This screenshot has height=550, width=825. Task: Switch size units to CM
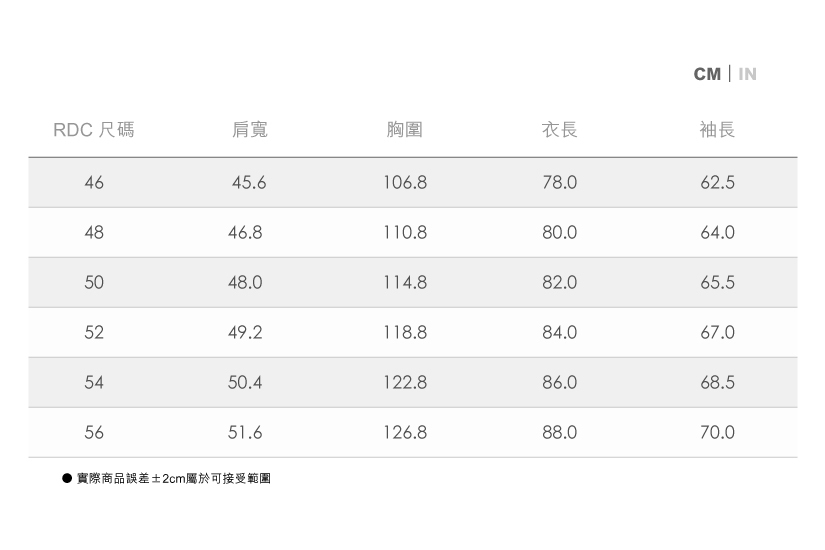point(707,74)
